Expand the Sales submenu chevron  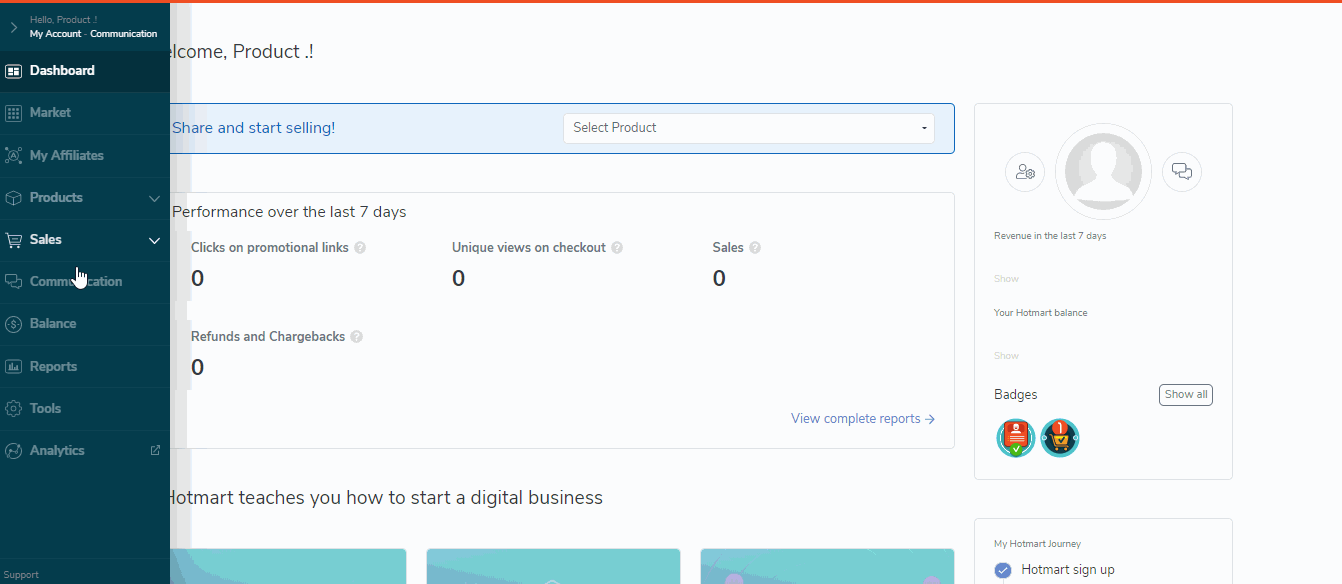point(154,240)
